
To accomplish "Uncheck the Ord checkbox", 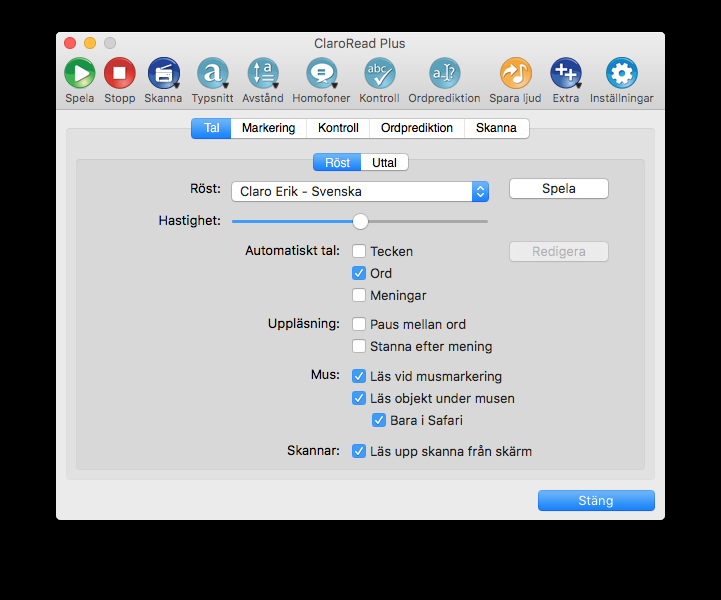I will (x=359, y=273).
